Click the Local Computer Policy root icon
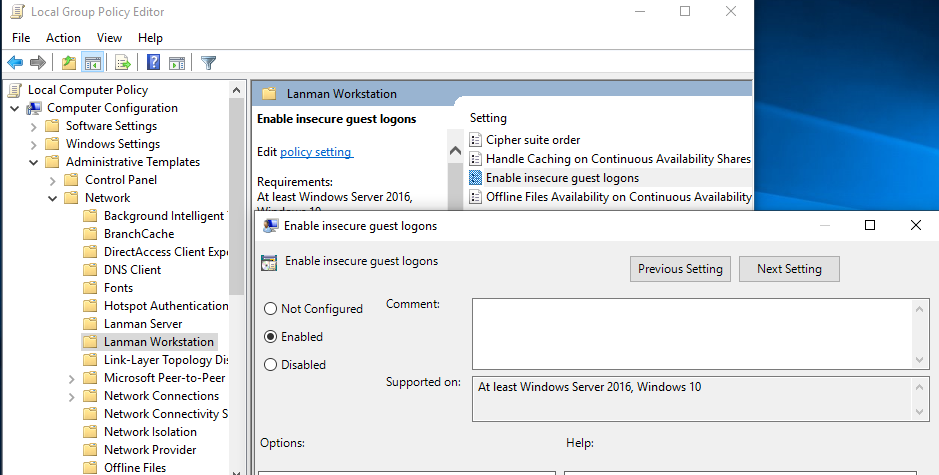The height and width of the screenshot is (475, 939). (x=15, y=90)
